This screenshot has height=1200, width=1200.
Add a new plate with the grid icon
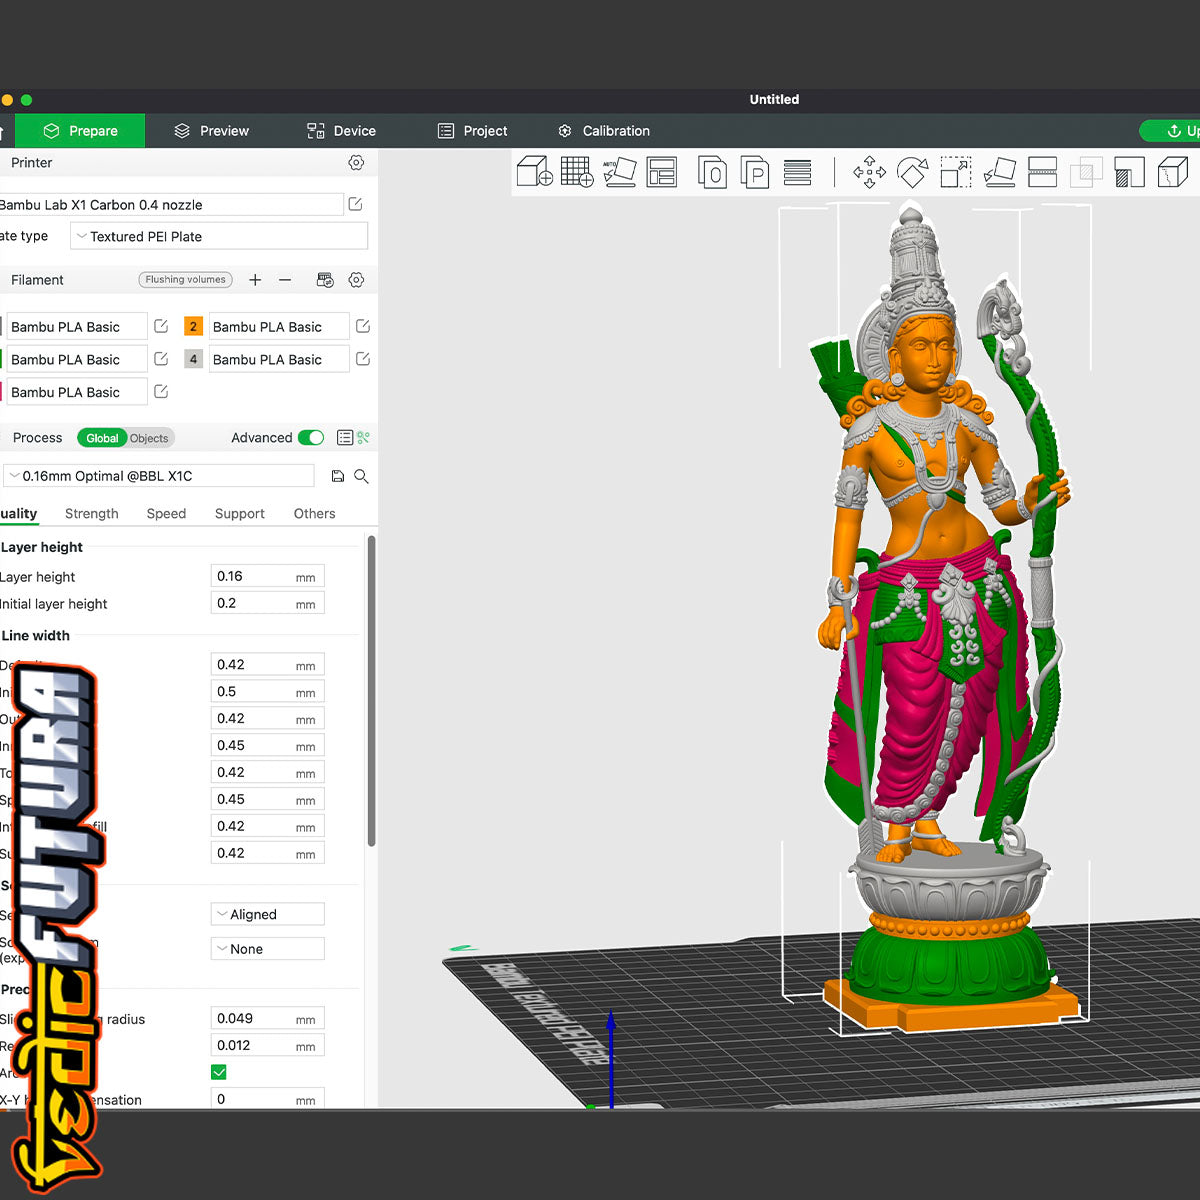pyautogui.click(x=577, y=172)
